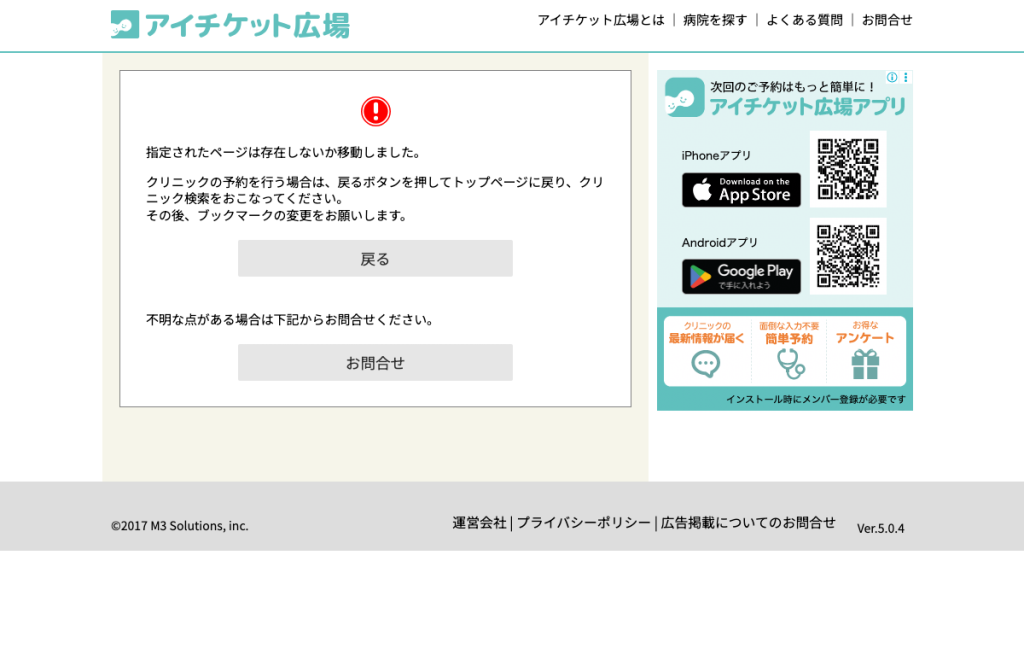Click the Download on the App Store badge
This screenshot has width=1024, height=666.
tap(741, 190)
